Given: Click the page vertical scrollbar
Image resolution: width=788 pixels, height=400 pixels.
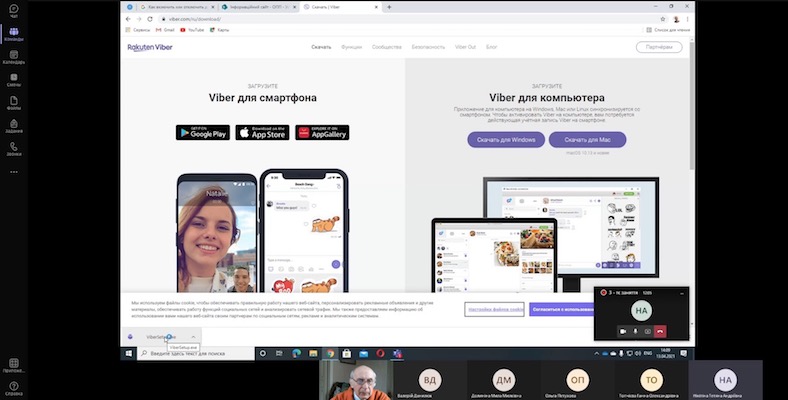Looking at the screenshot, I should 692,106.
